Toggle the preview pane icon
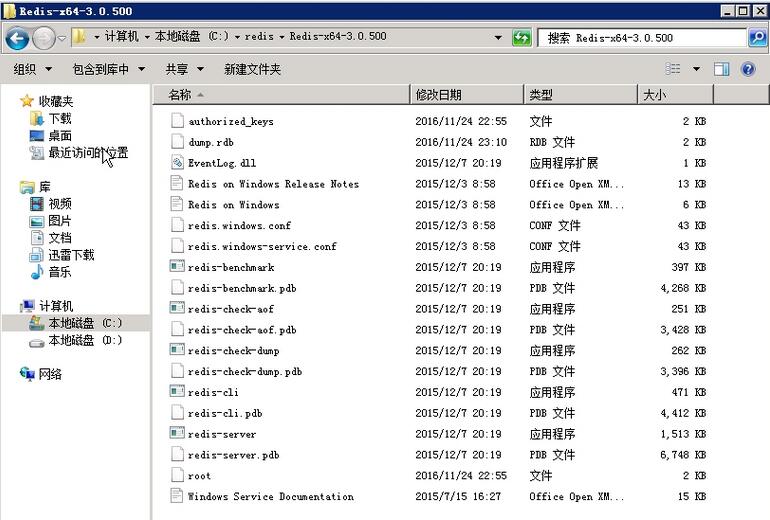770x520 pixels. (721, 69)
